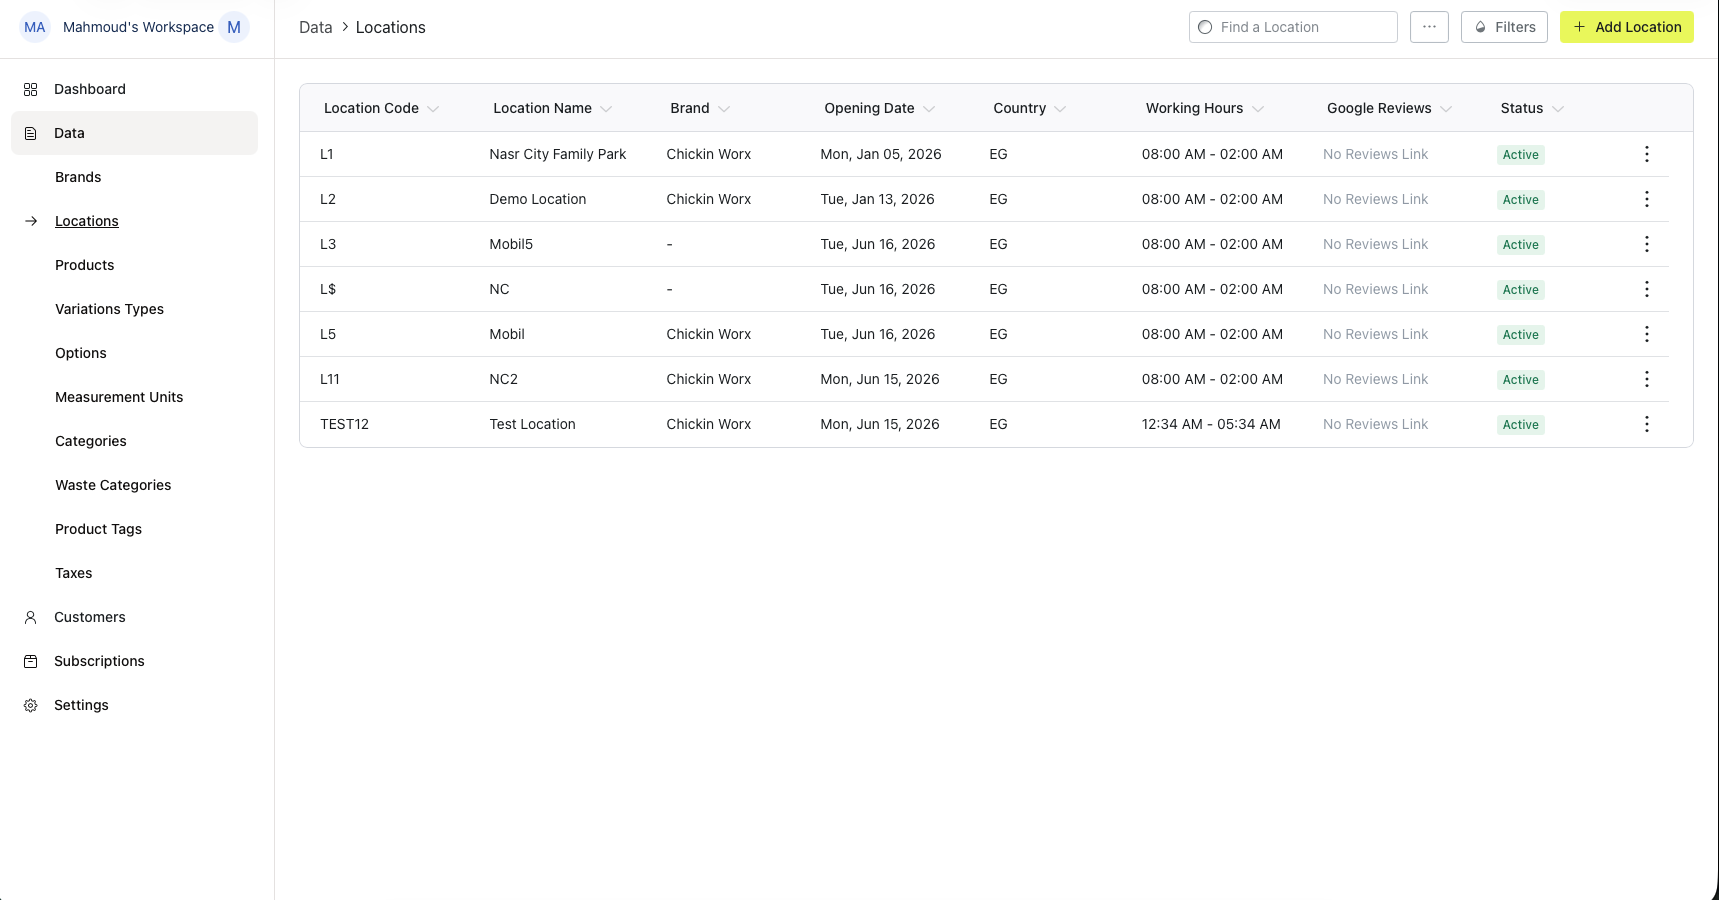Click the MA workspace avatar
The height and width of the screenshot is (900, 1719).
point(35,27)
